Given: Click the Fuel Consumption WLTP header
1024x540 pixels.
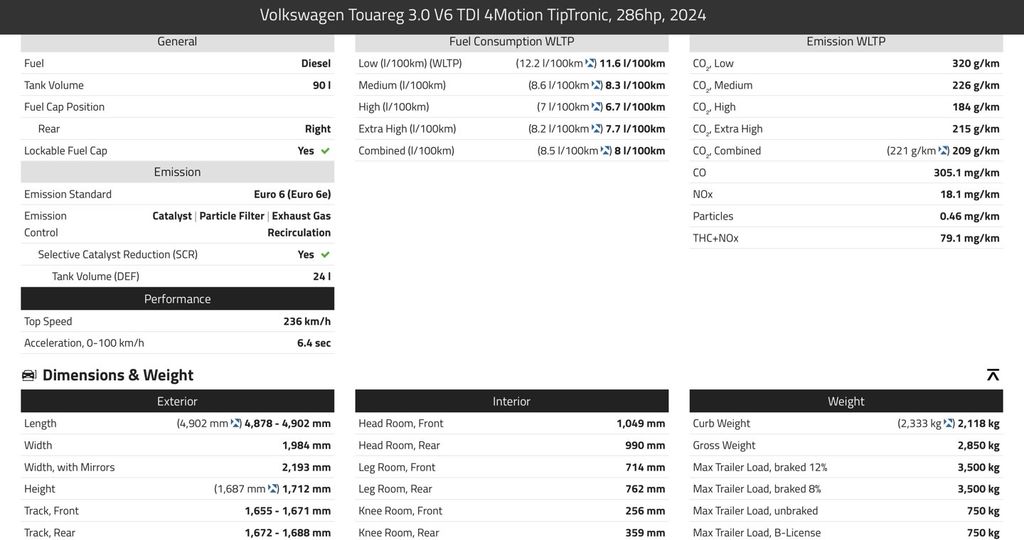Looking at the screenshot, I should pos(511,42).
